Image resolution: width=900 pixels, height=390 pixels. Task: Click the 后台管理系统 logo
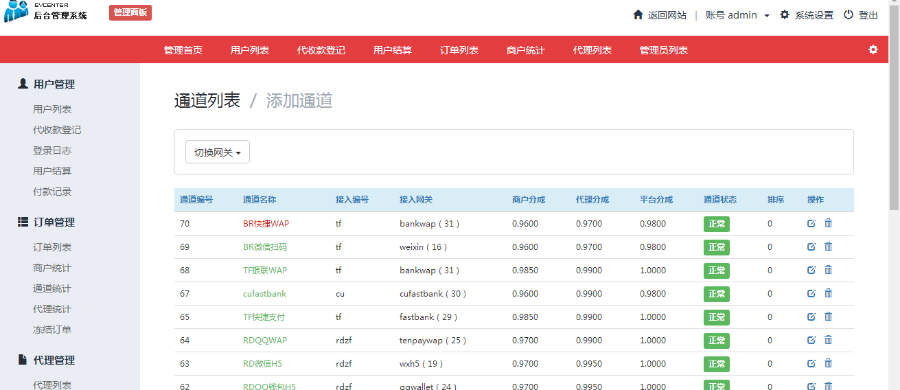46,11
